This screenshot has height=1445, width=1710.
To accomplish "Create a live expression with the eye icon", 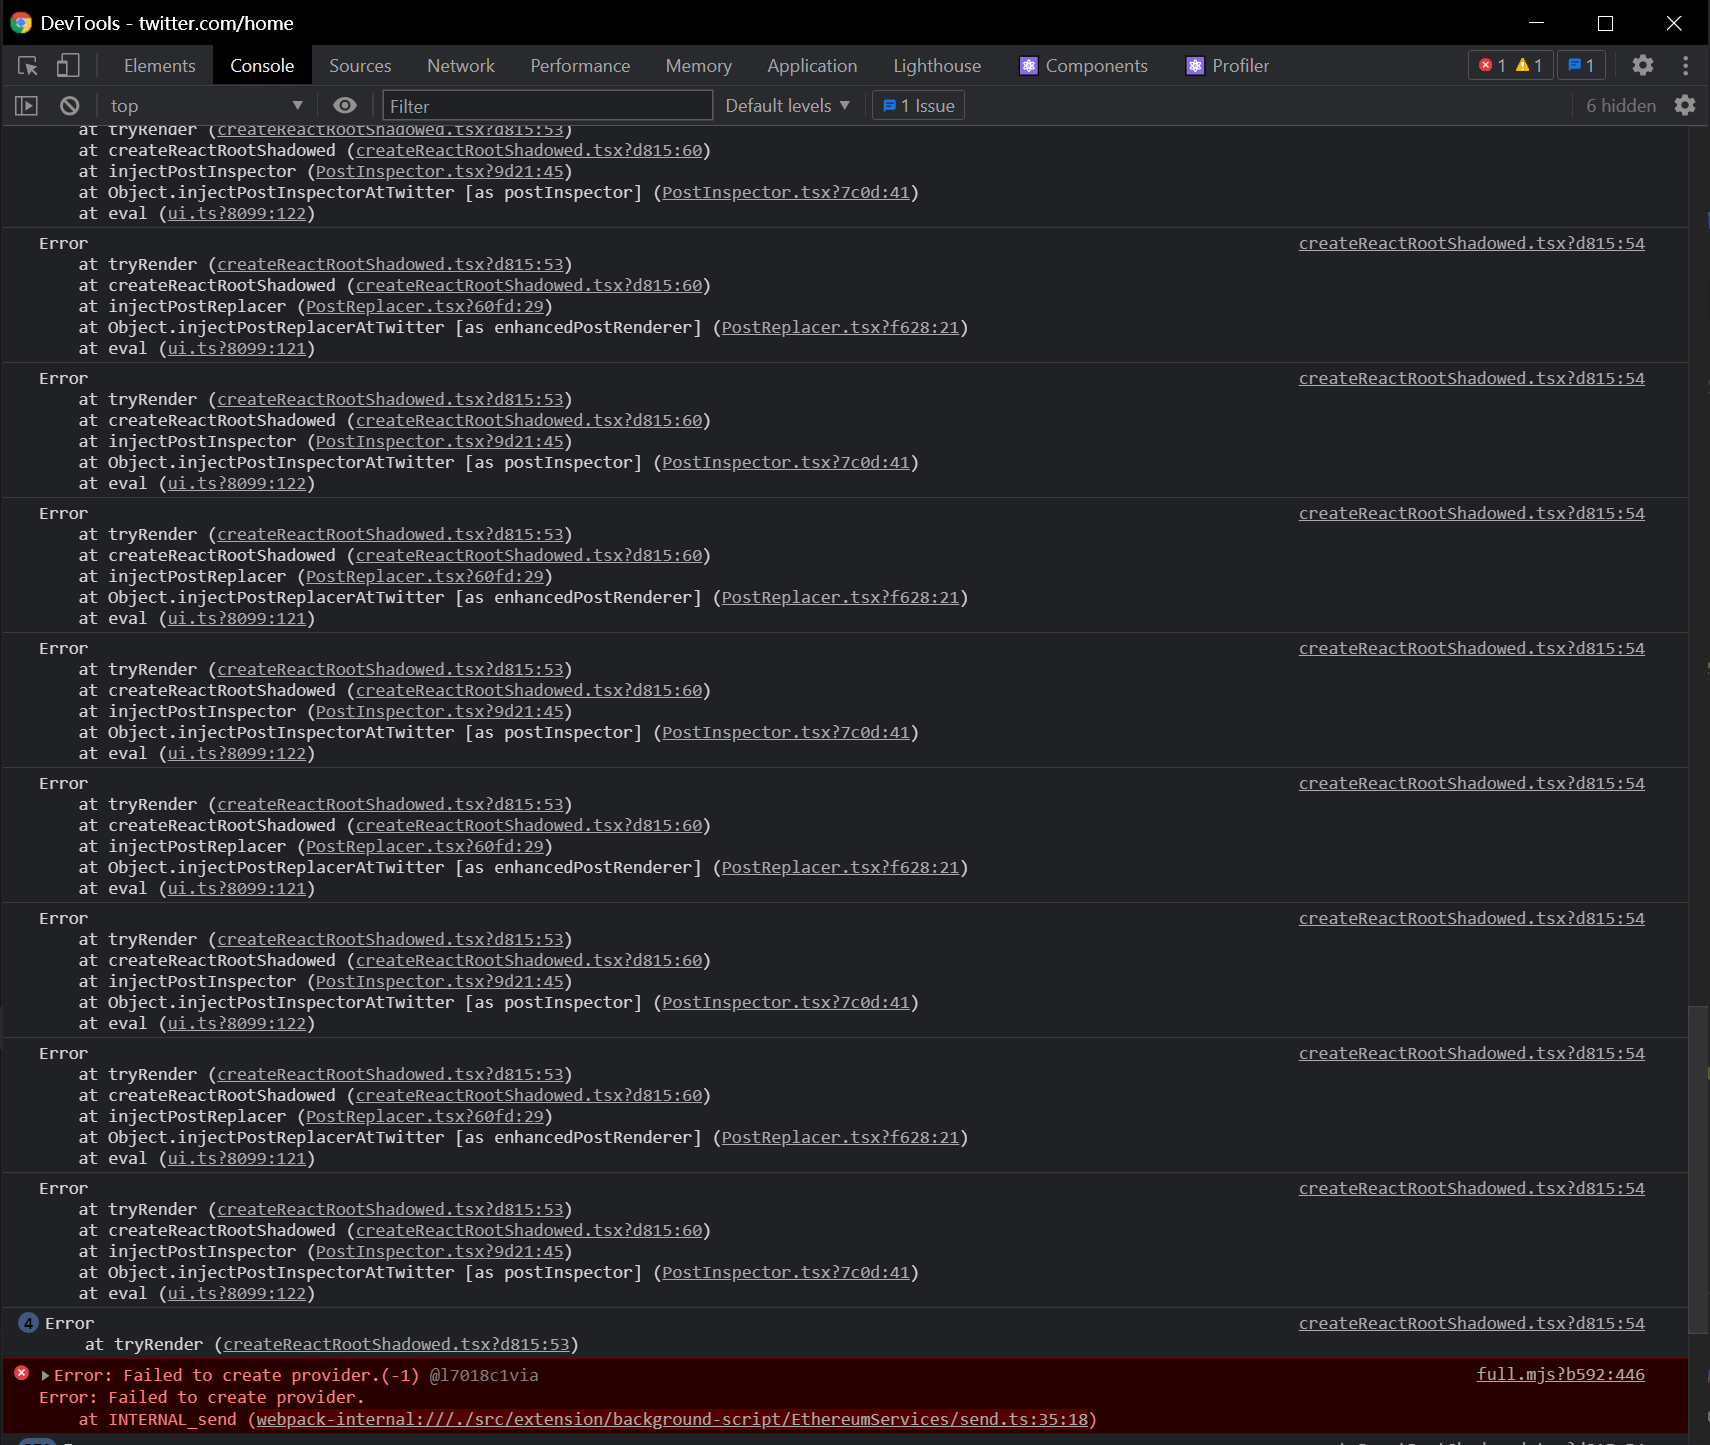I will click(345, 106).
